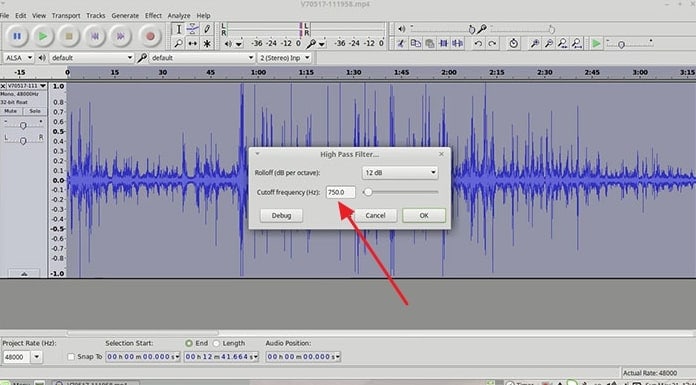The image size is (696, 385).
Task: Click the Paste icon in edit toolbar
Action: [429, 44]
